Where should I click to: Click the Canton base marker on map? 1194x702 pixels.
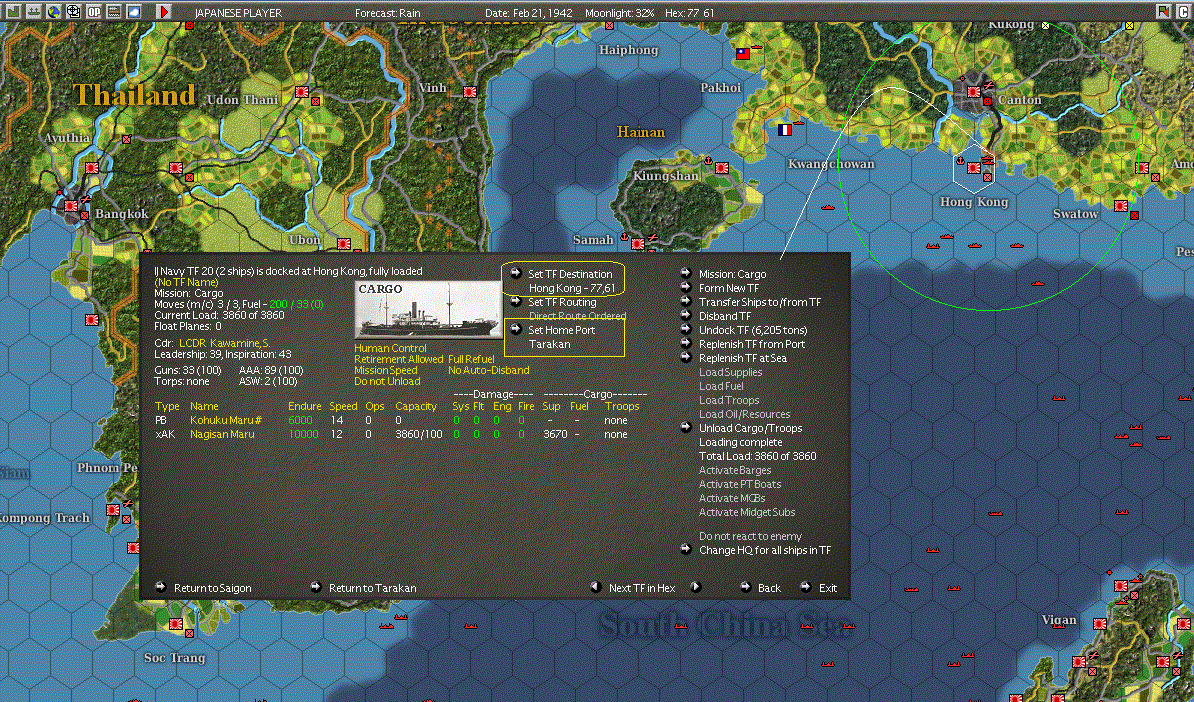[974, 91]
